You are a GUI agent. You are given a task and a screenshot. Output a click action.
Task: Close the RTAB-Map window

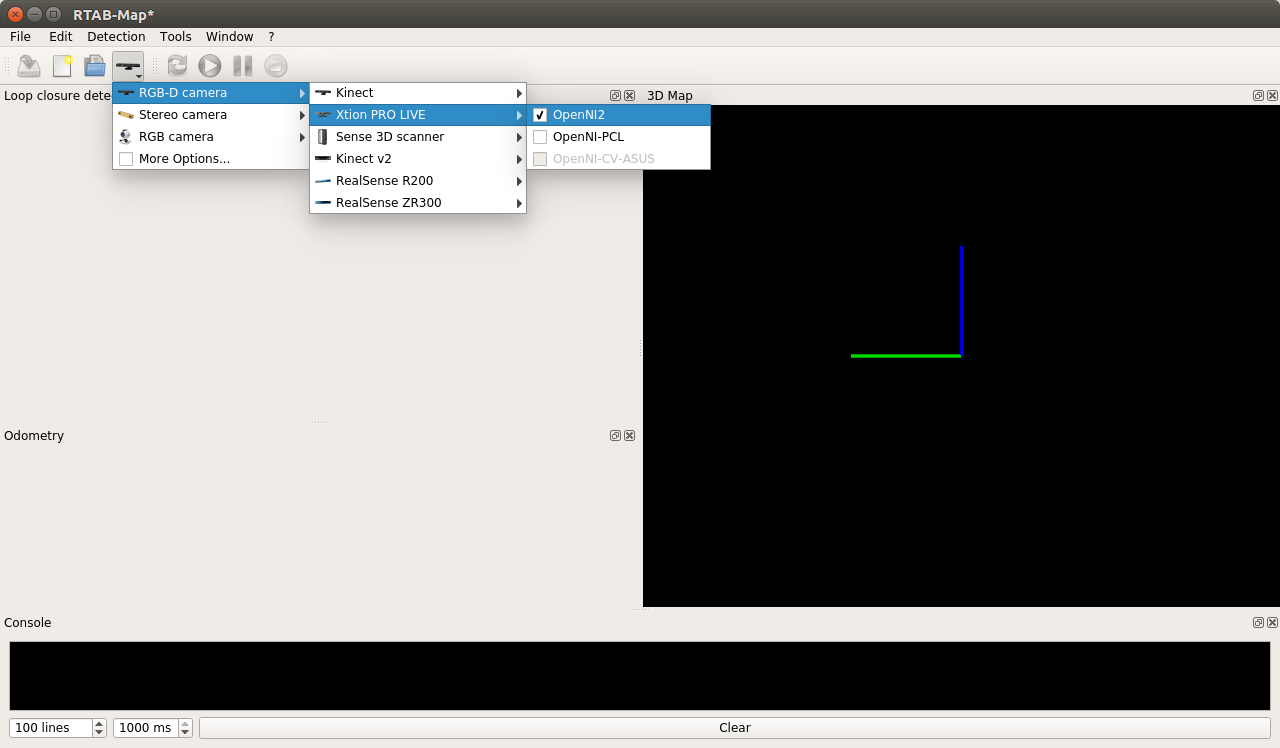pyautogui.click(x=15, y=14)
